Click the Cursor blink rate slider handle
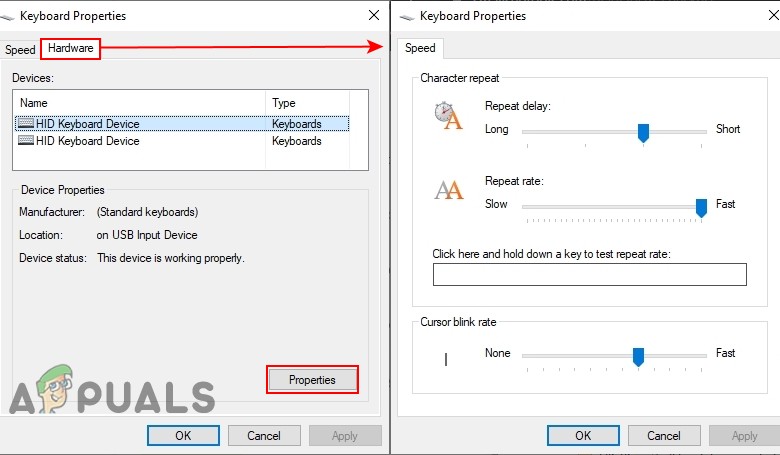This screenshot has width=780, height=455. click(x=638, y=357)
